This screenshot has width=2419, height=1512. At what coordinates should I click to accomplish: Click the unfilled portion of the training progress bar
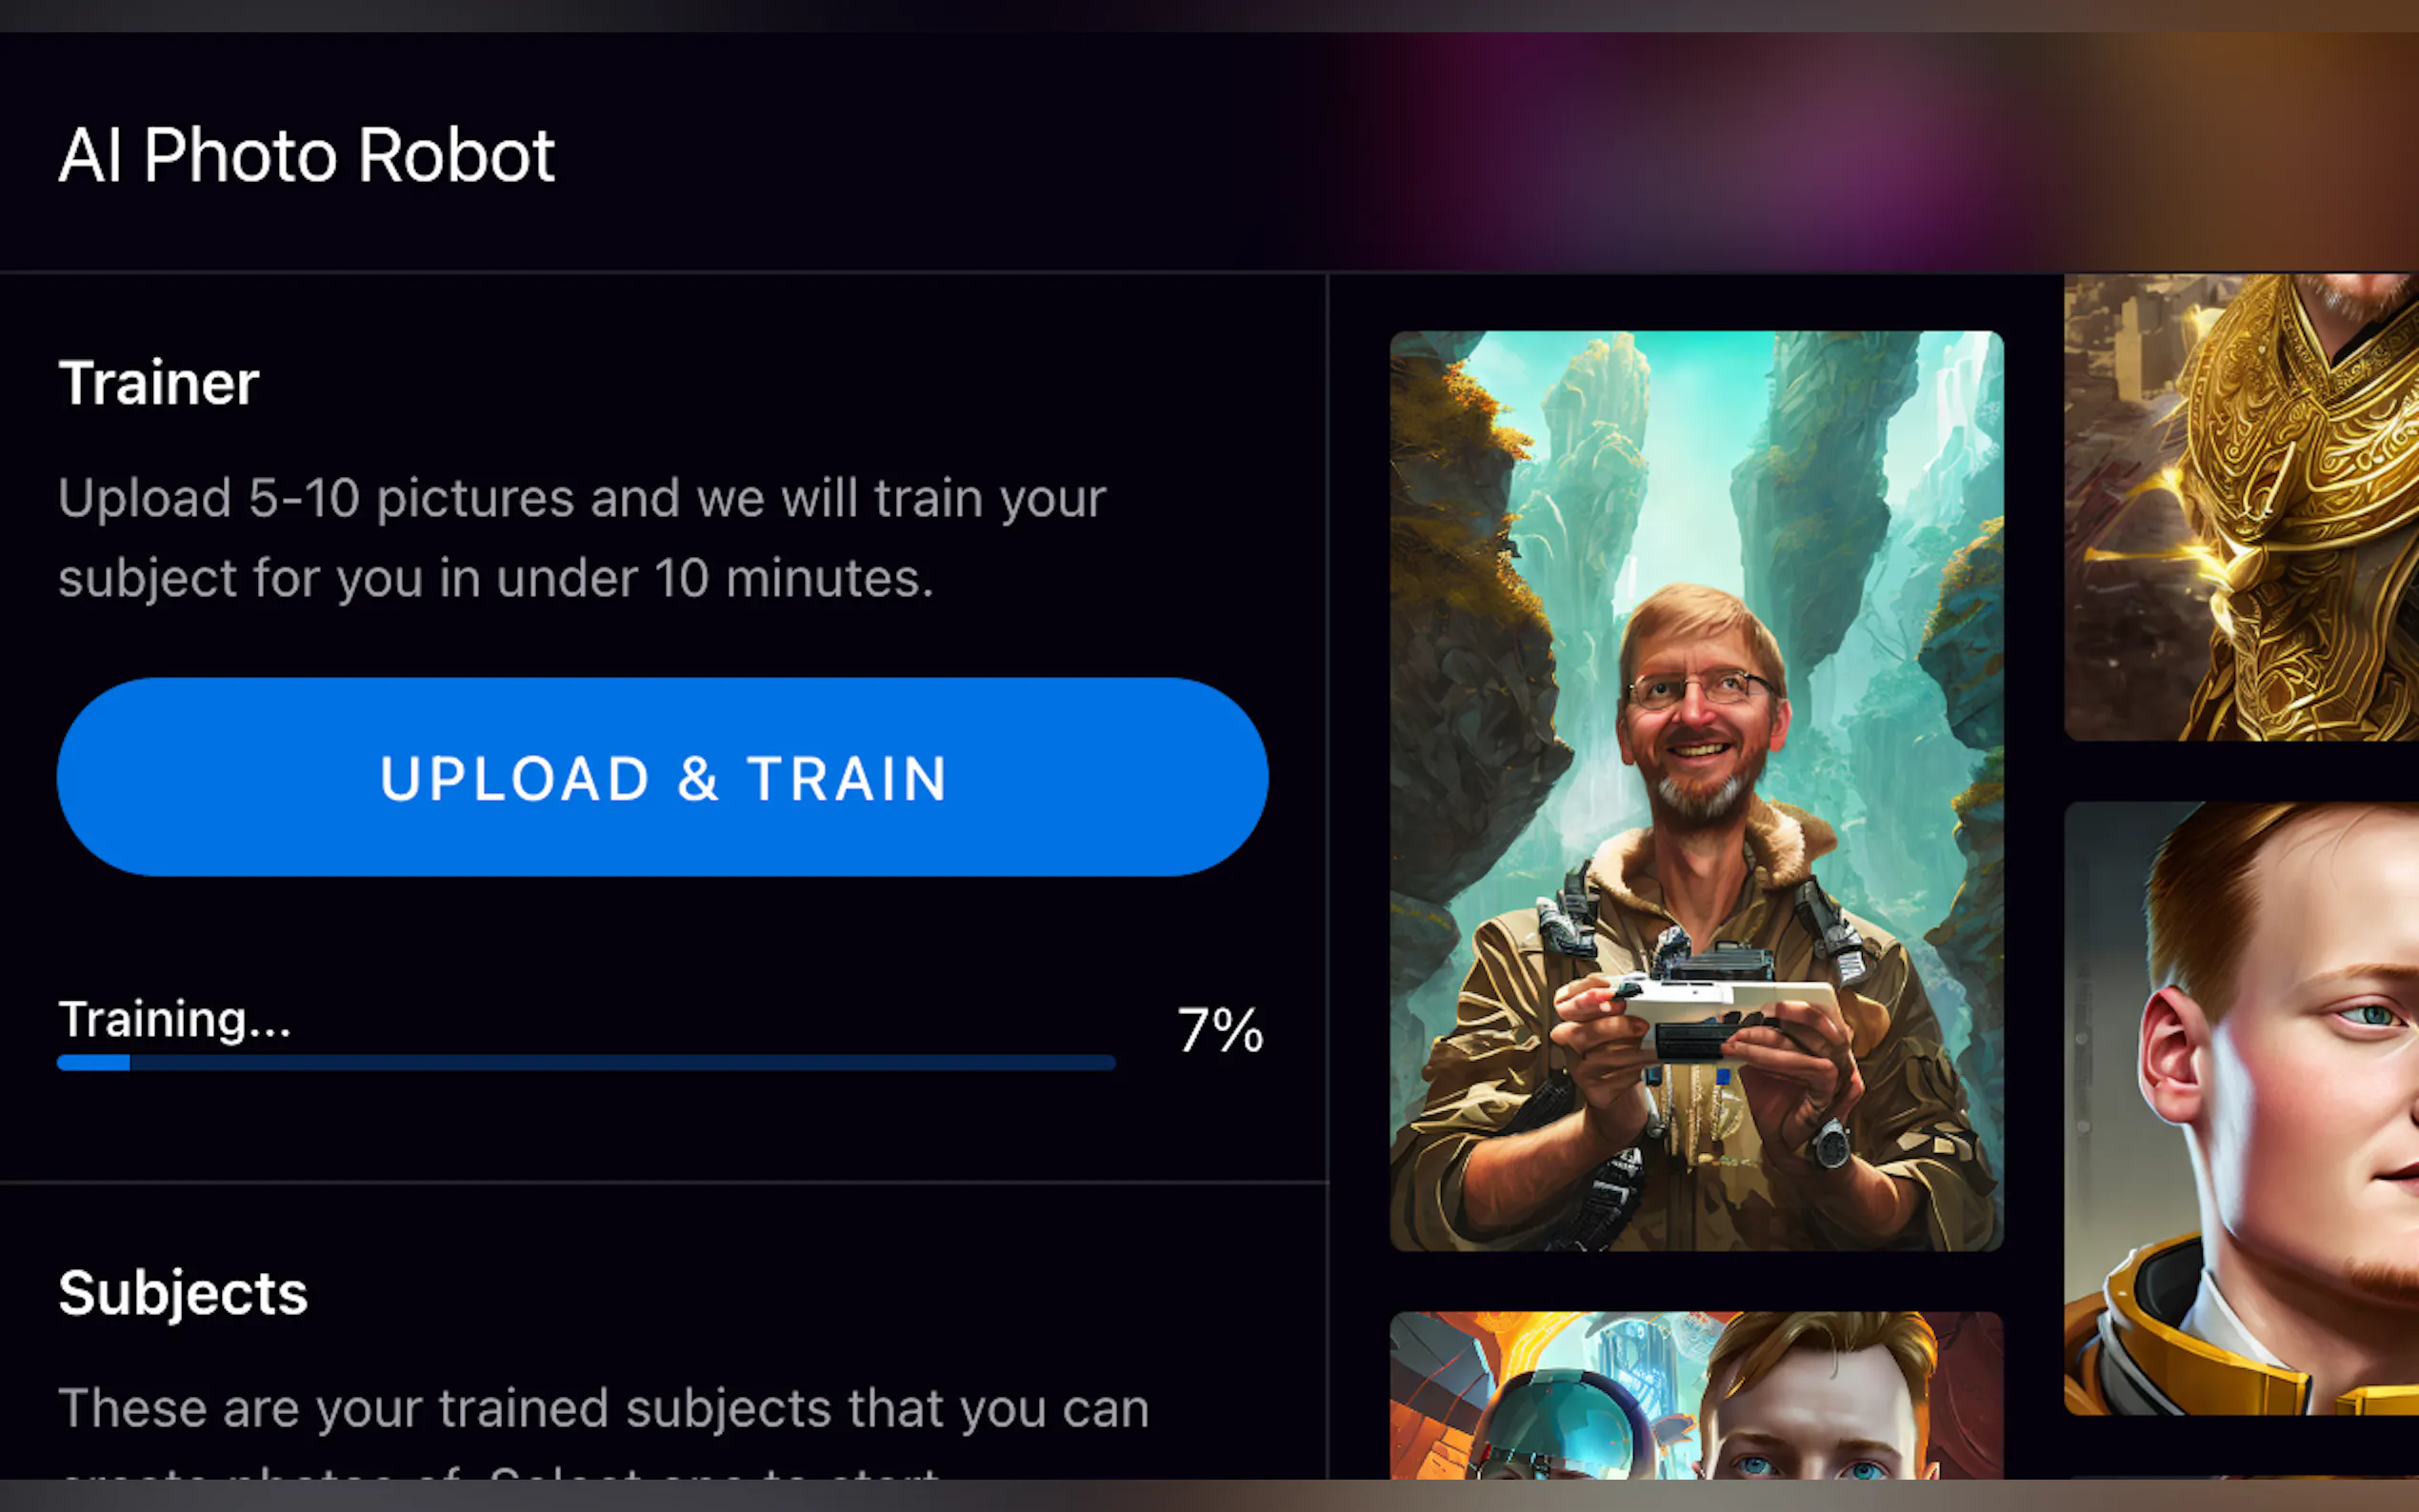coord(622,1063)
